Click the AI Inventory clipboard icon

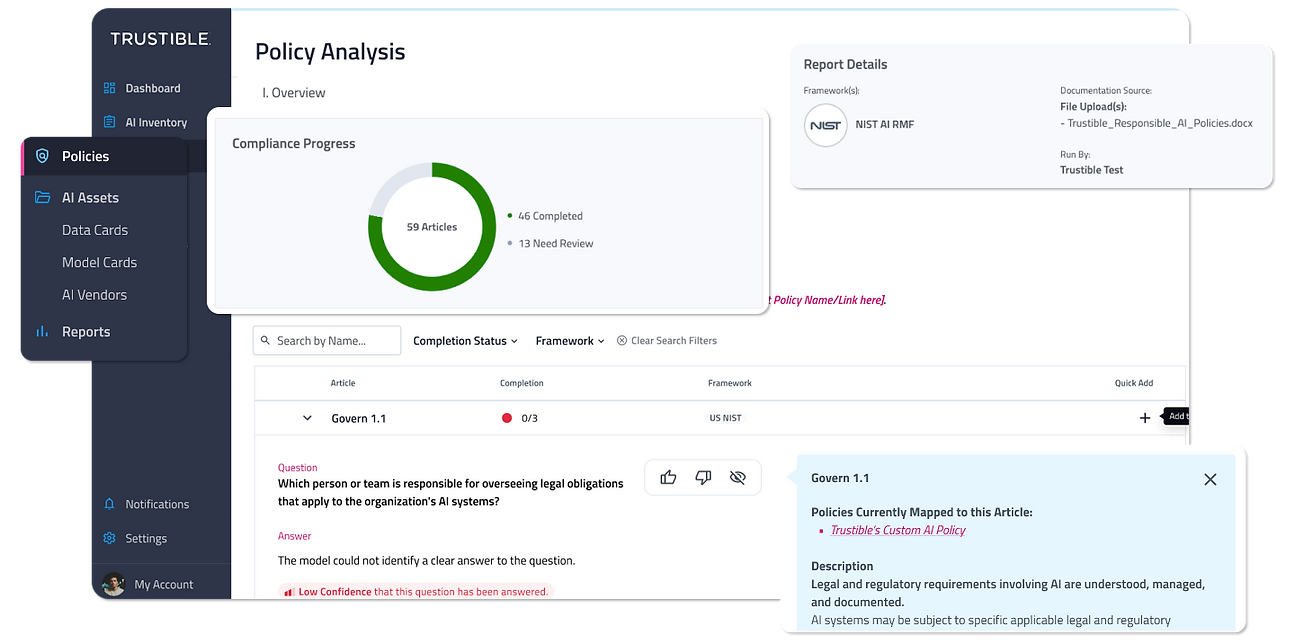tap(110, 122)
